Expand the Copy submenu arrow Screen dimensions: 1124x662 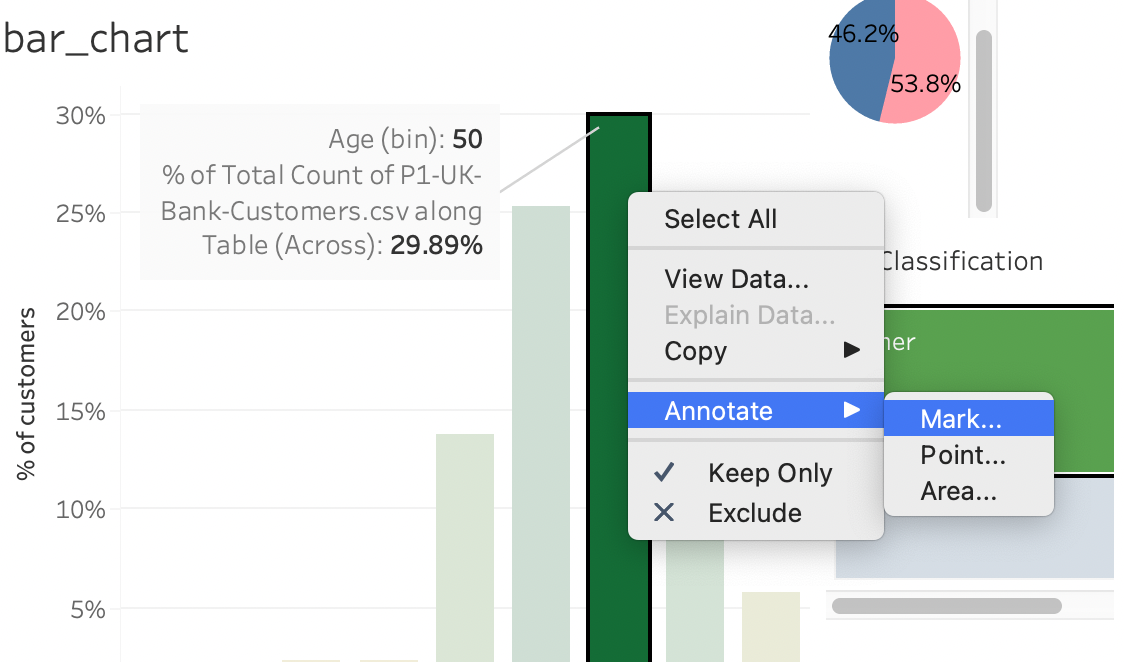coord(851,351)
